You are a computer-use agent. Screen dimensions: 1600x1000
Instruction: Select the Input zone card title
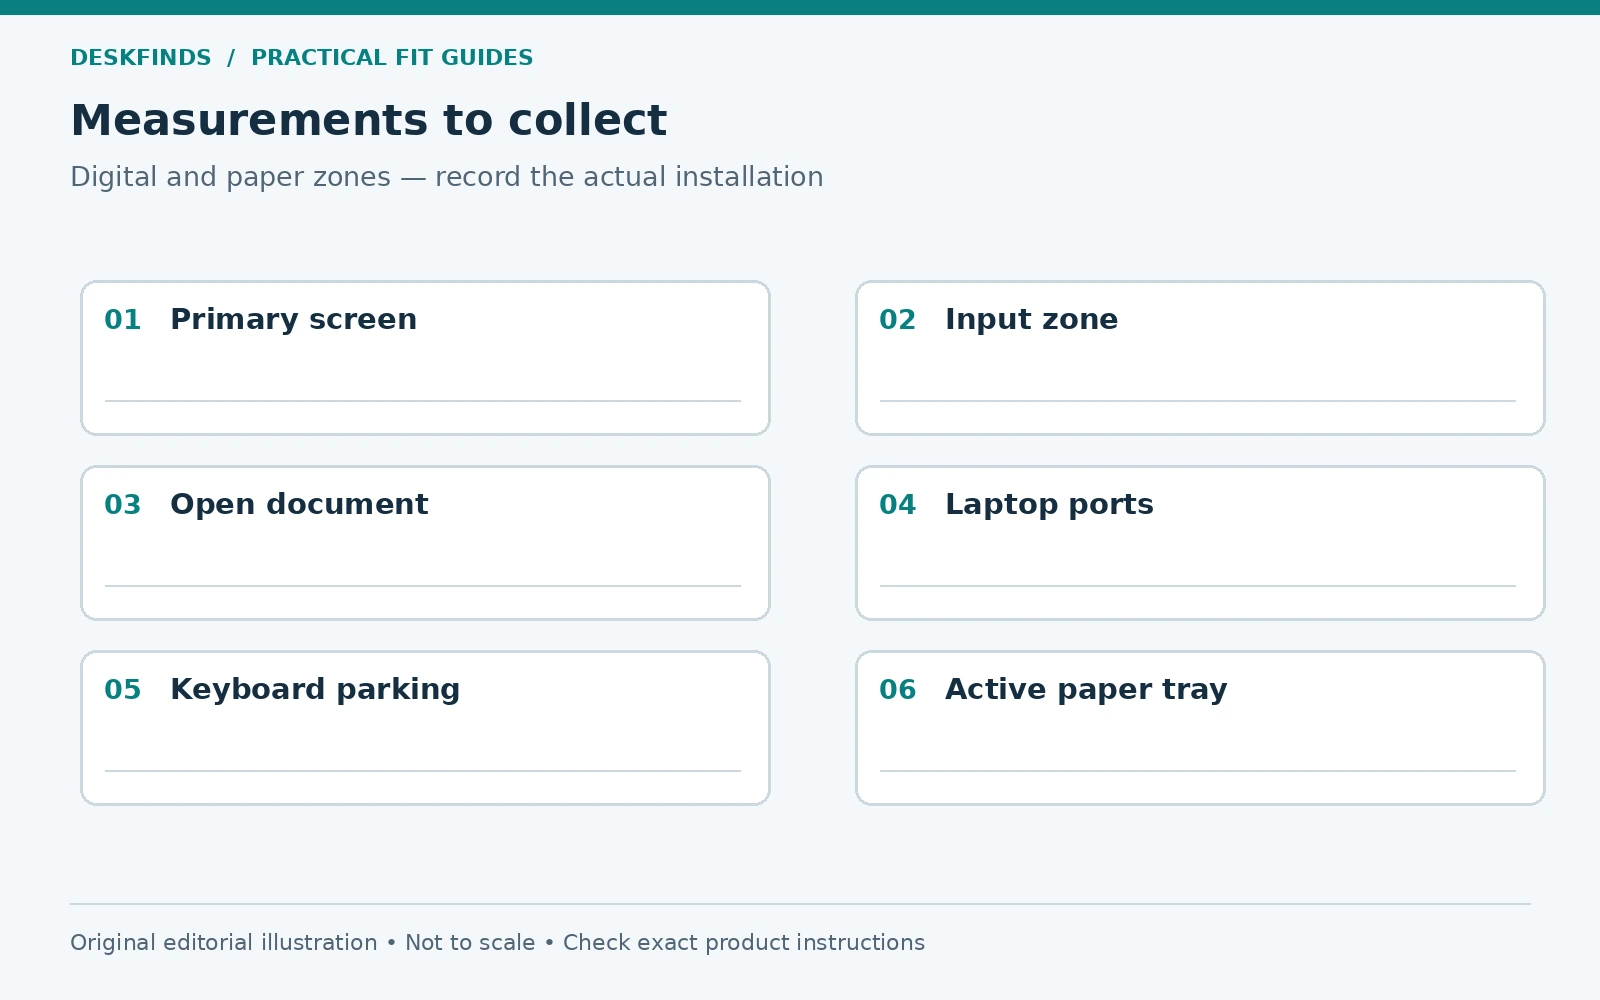click(x=1031, y=320)
